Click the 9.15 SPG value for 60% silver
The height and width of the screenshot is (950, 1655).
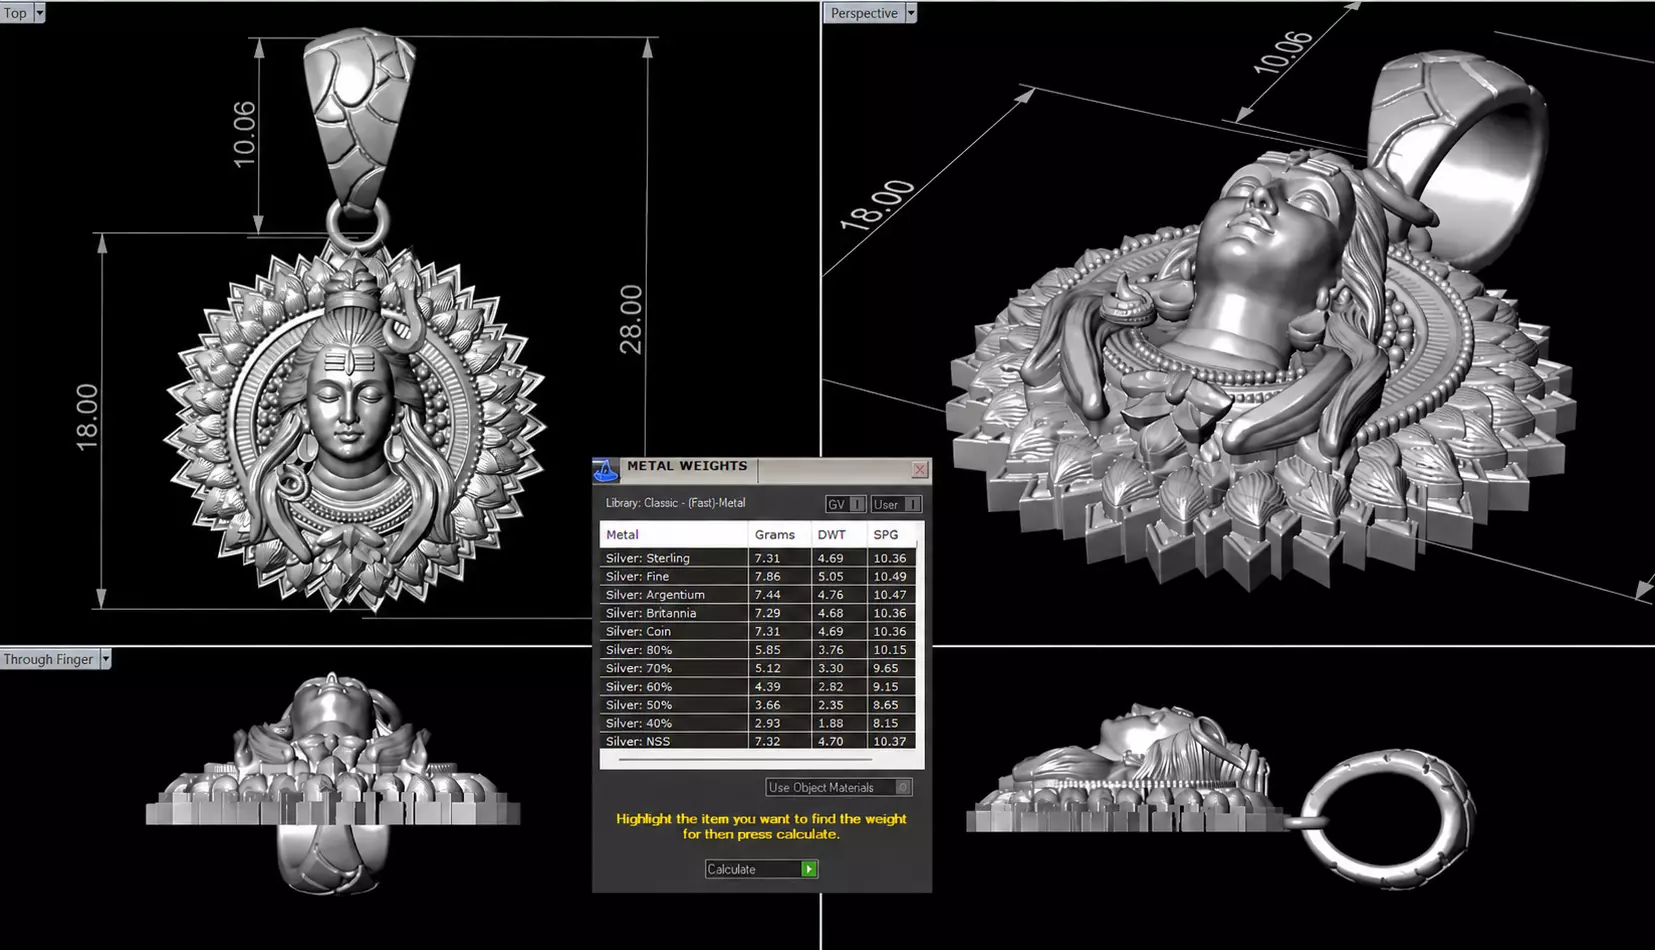[x=886, y=686]
